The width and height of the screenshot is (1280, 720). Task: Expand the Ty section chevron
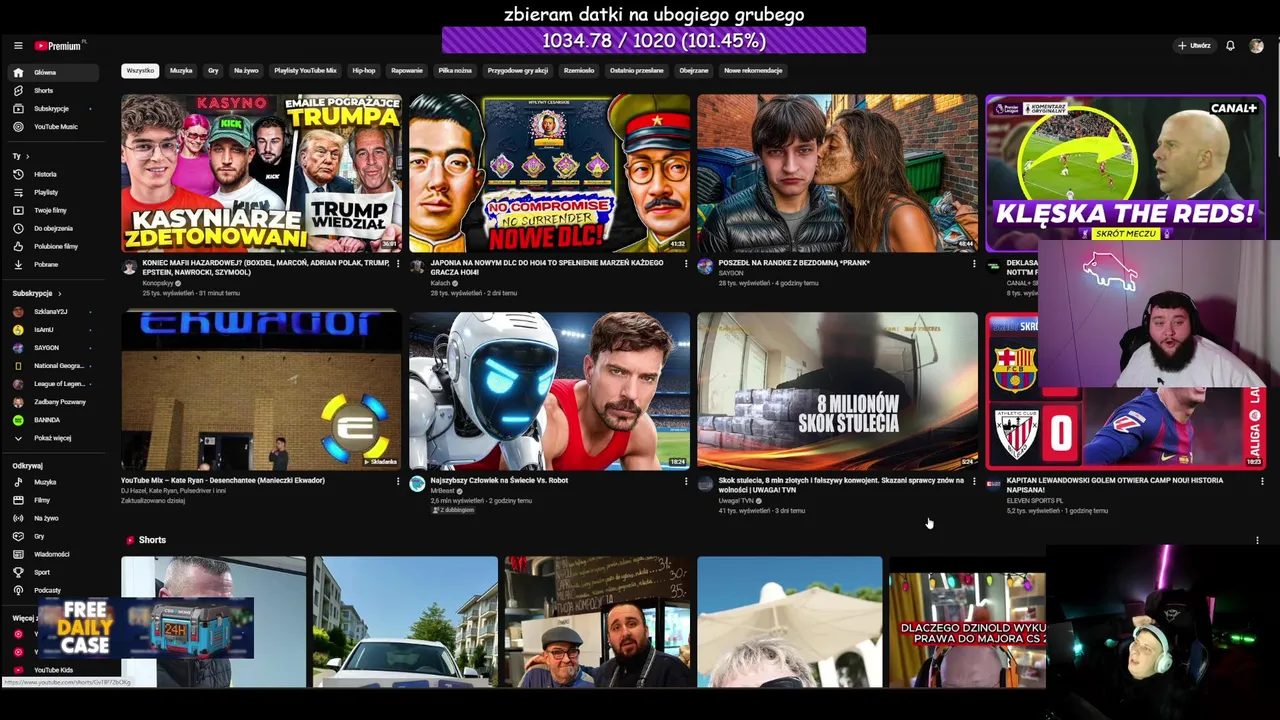point(27,157)
